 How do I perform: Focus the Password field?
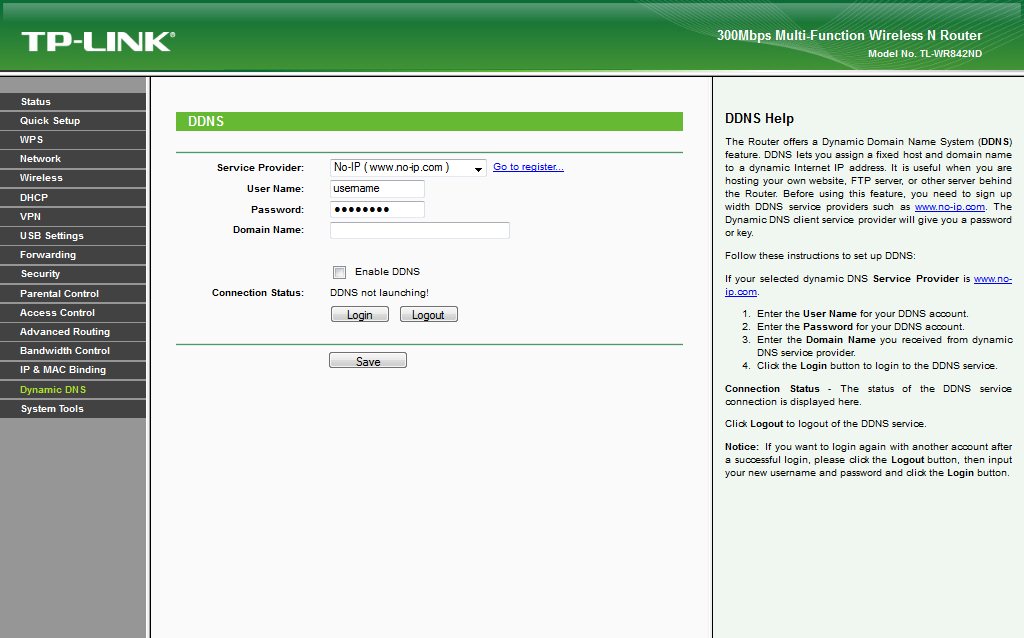377,210
